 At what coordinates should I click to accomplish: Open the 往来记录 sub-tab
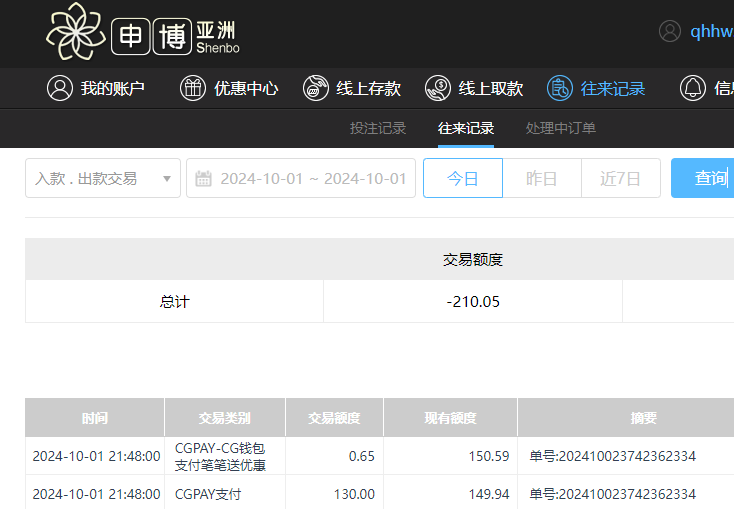pos(466,128)
